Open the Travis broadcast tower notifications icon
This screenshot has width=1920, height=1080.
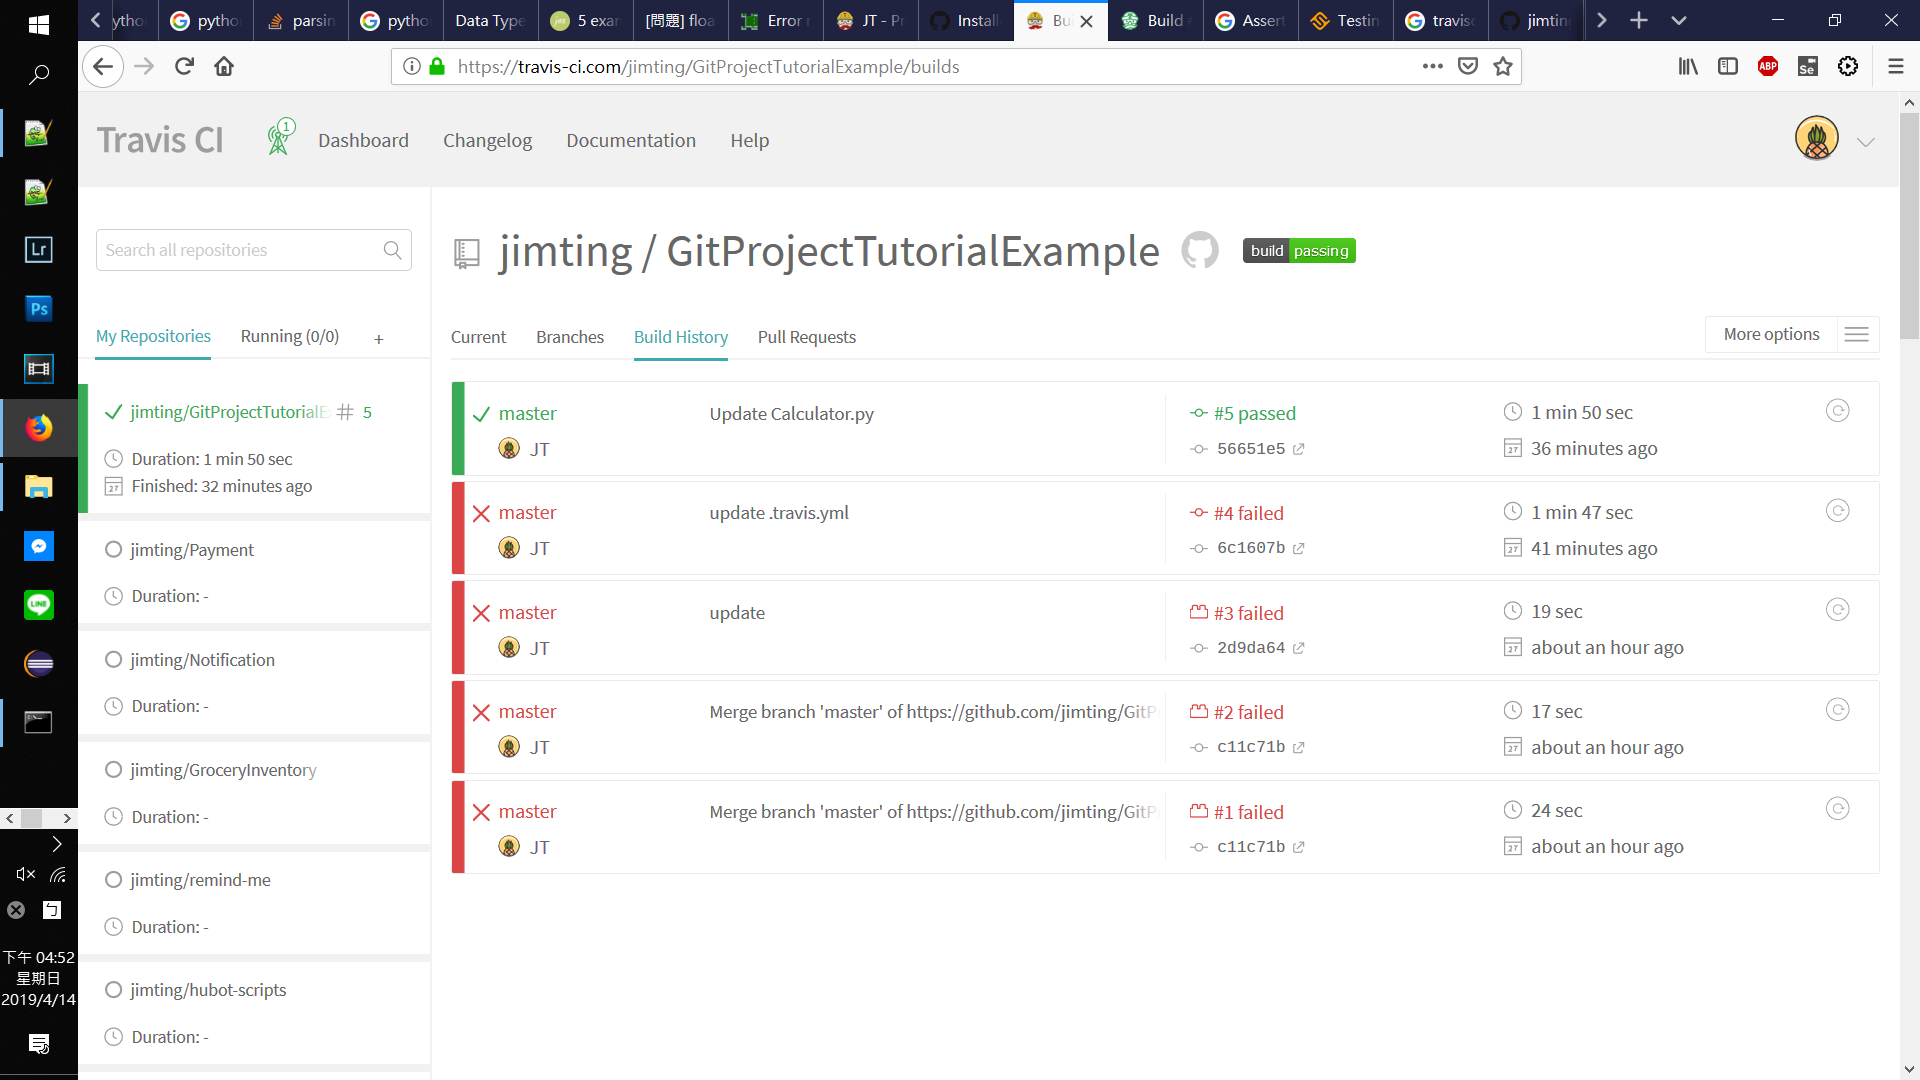(x=279, y=139)
